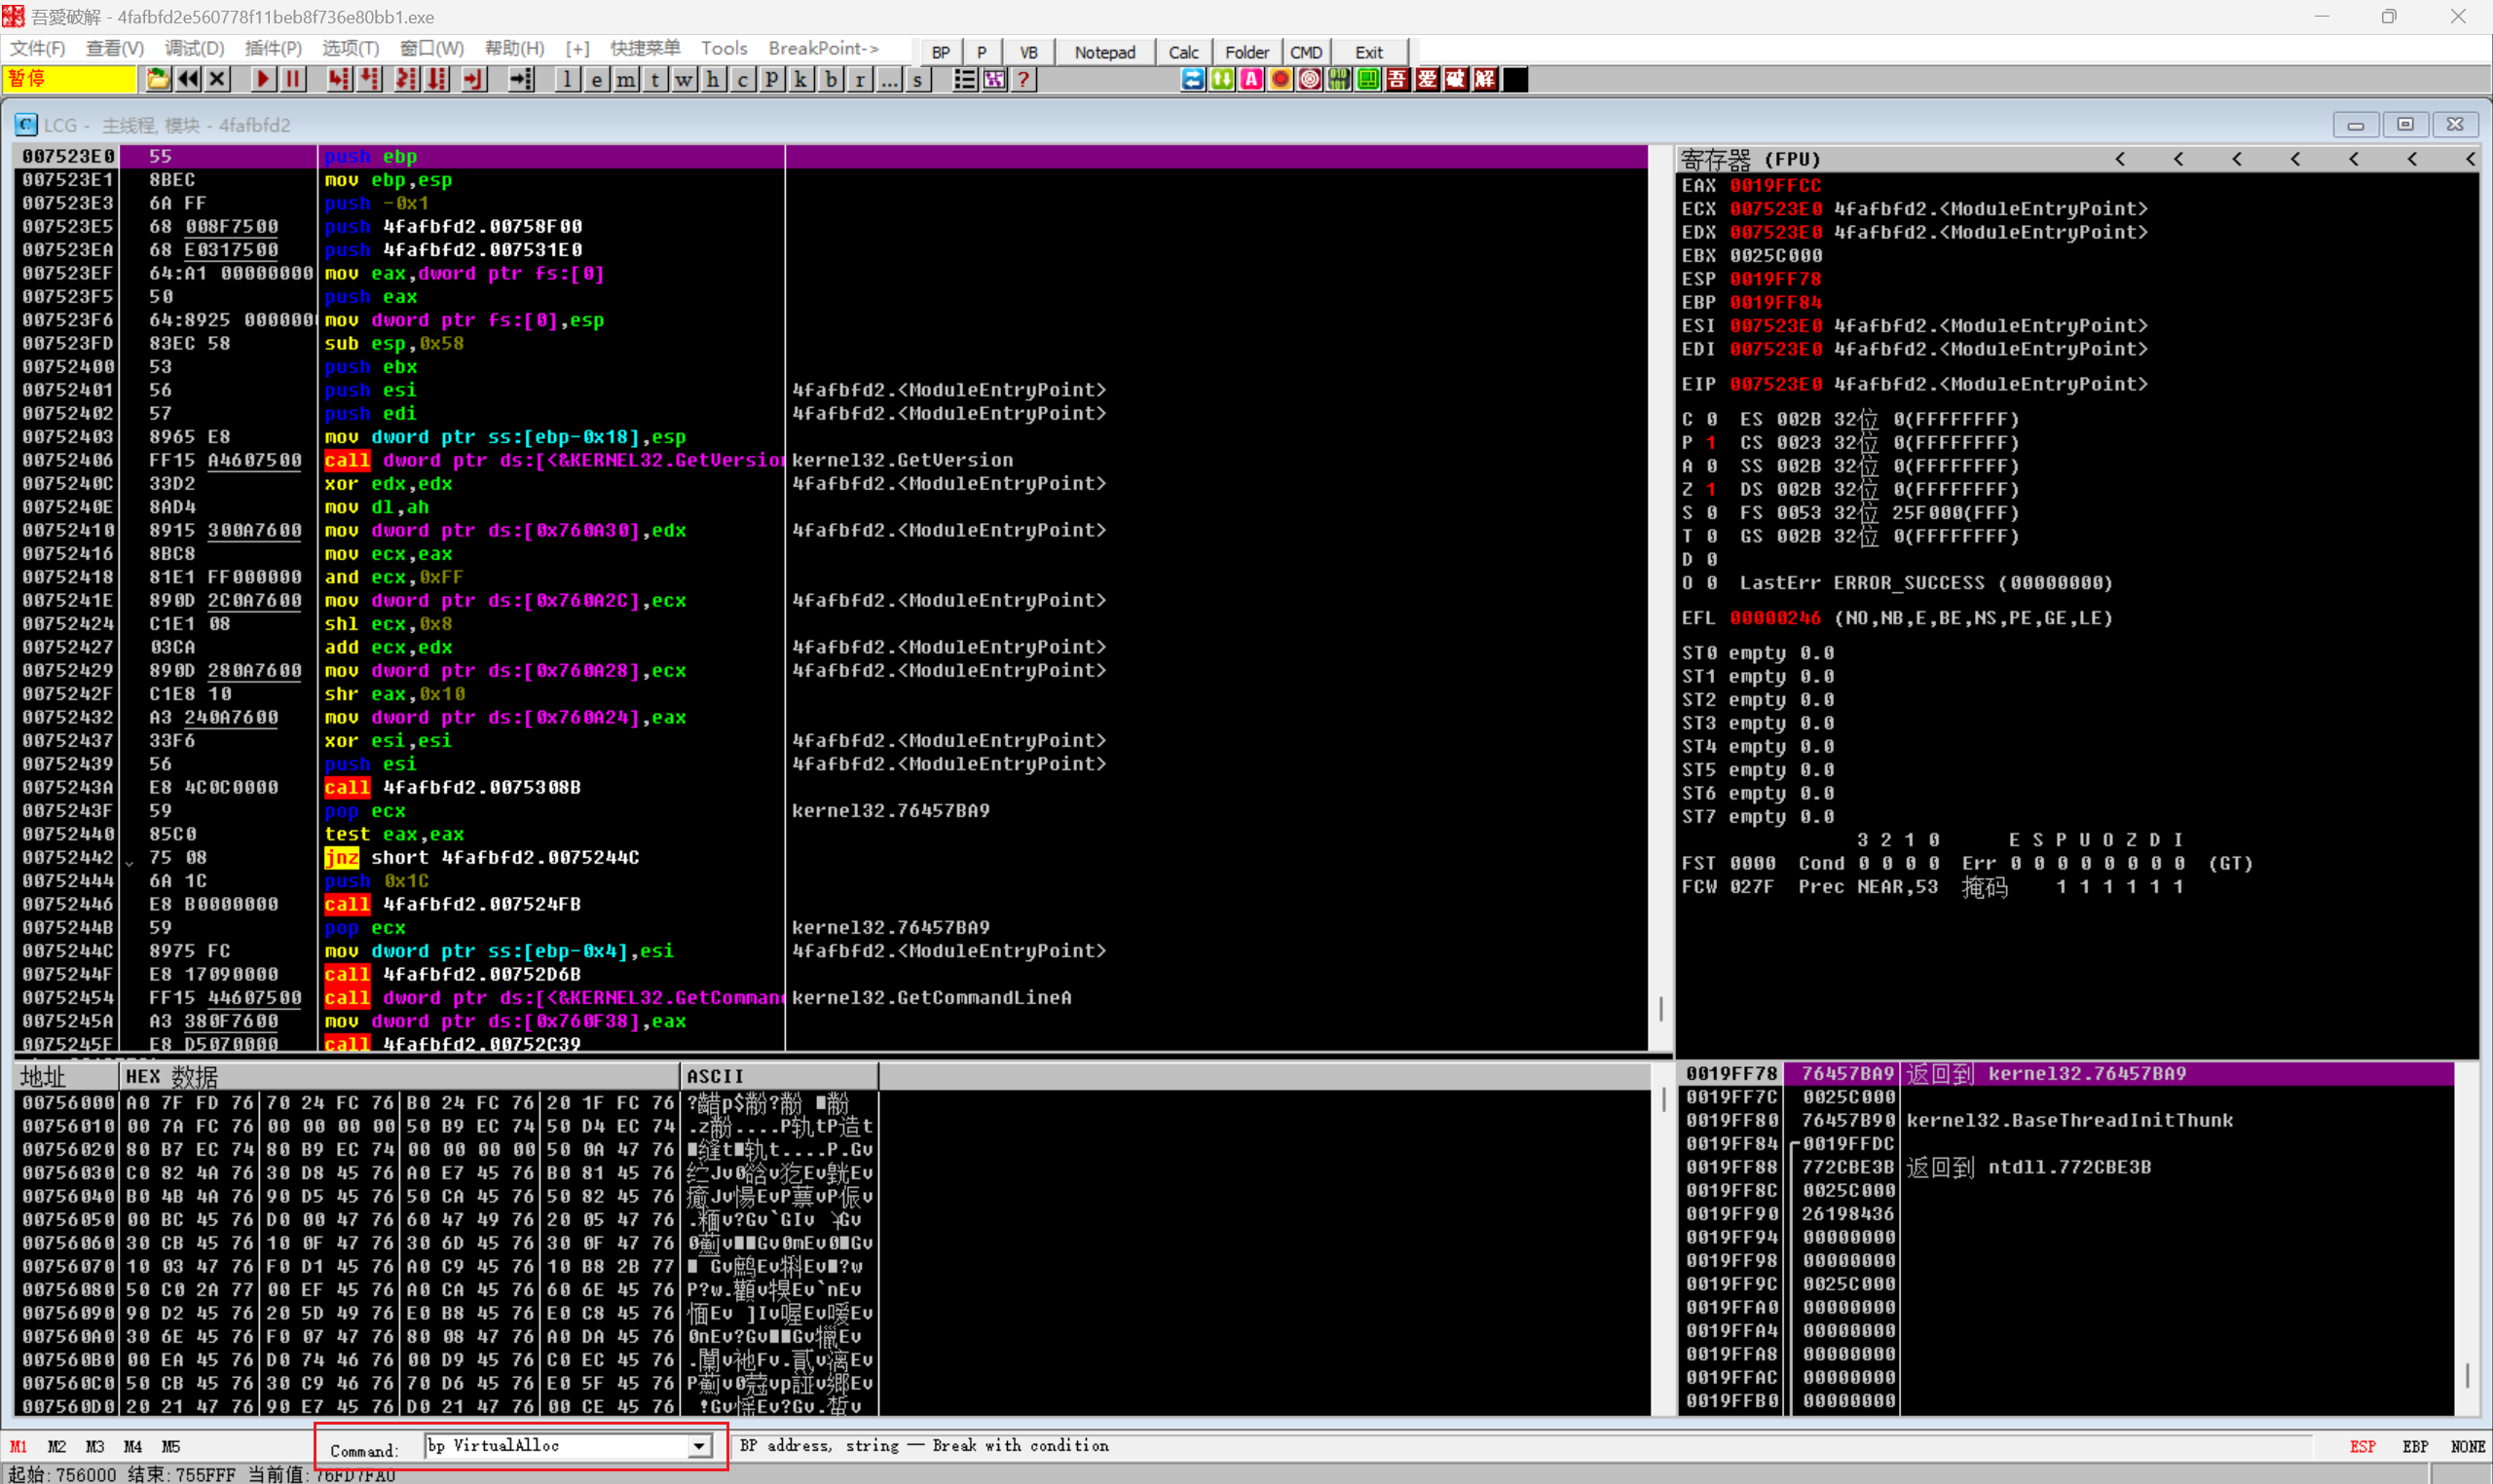Click the BP button
2493x1484 pixels.
point(941,52)
